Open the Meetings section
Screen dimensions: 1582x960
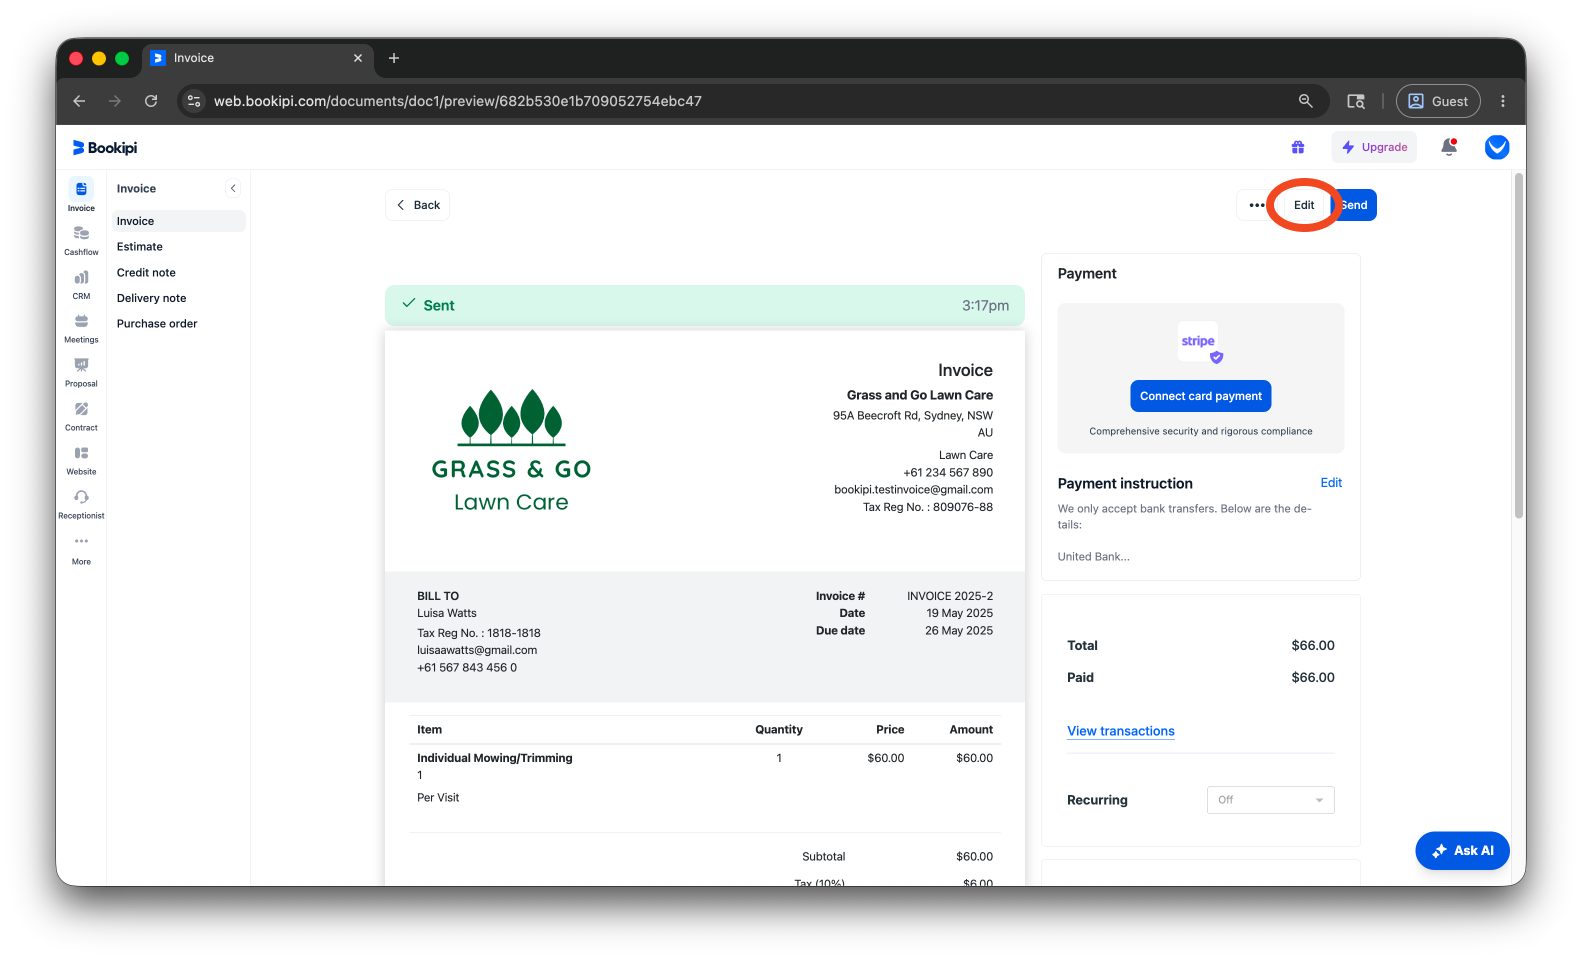[x=81, y=328]
